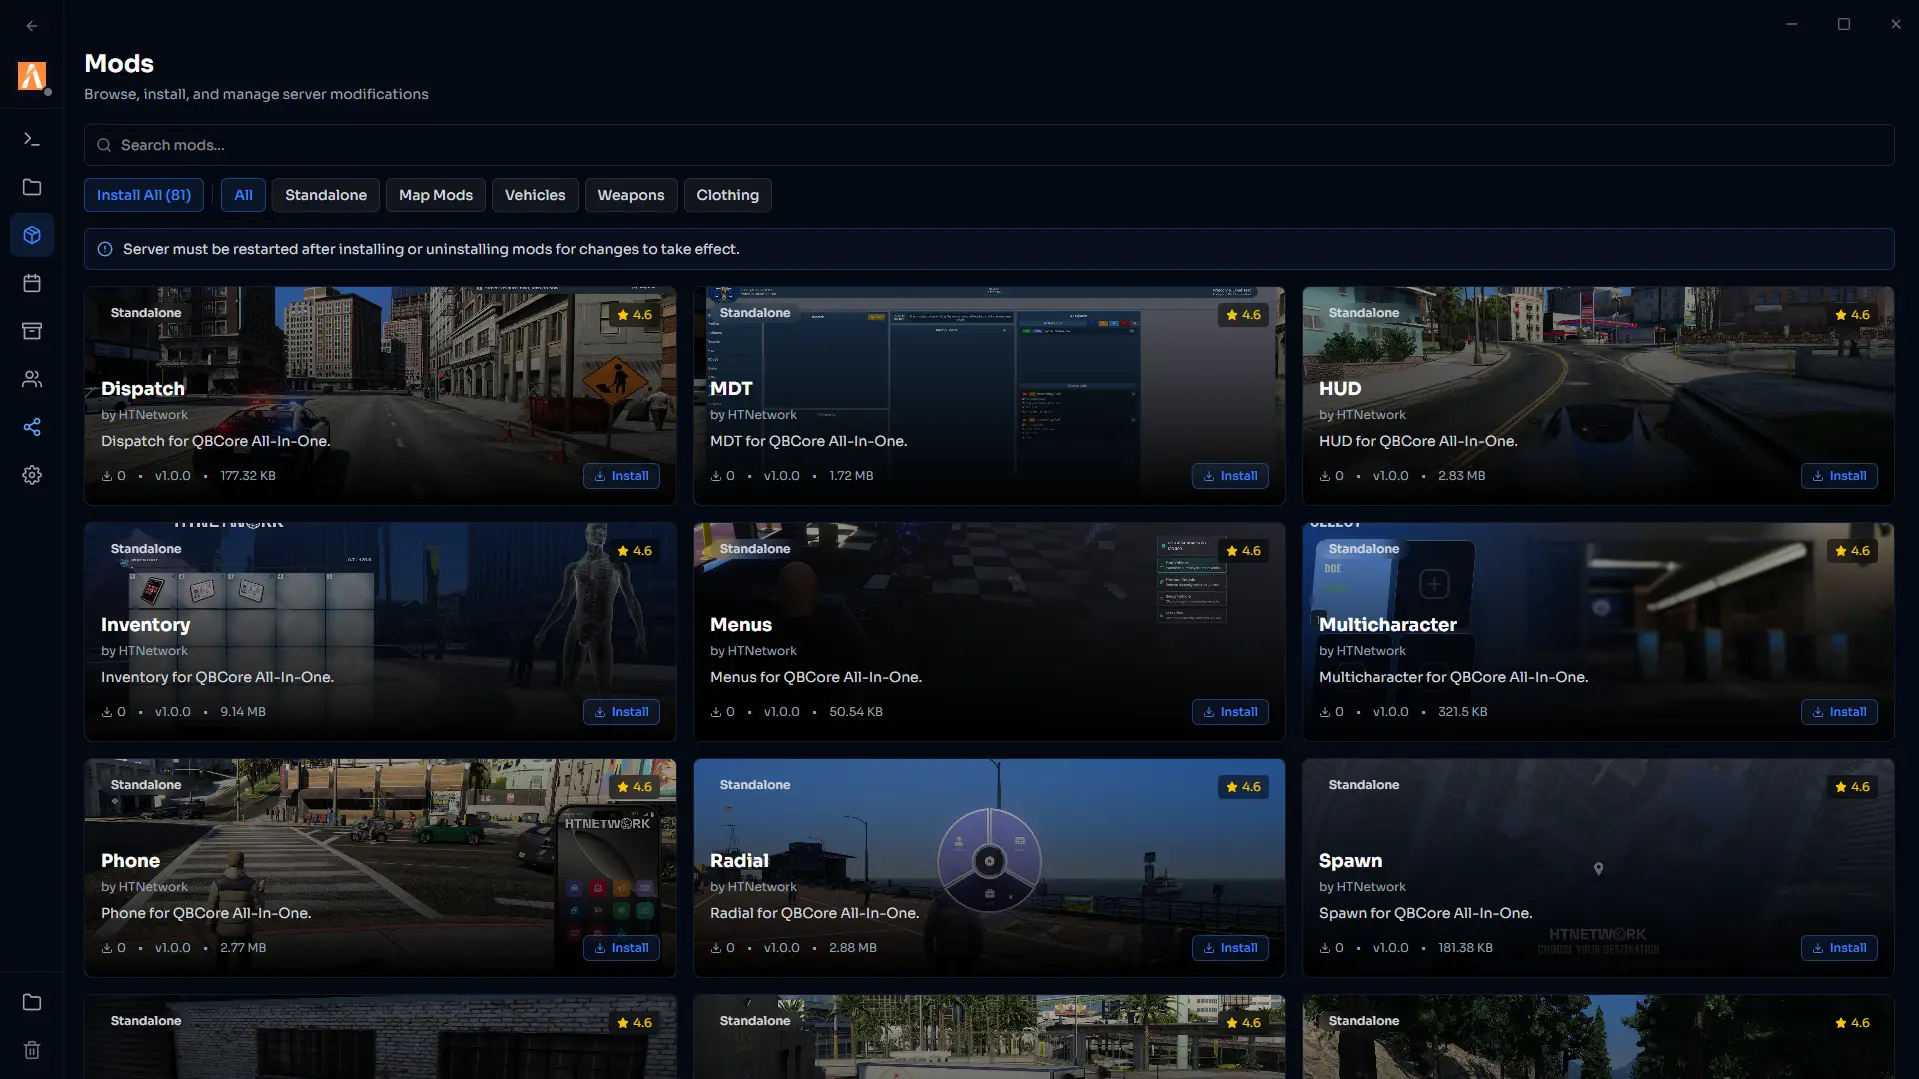
Task: Open the file manager folder icon below the console icon
Action: click(x=32, y=187)
